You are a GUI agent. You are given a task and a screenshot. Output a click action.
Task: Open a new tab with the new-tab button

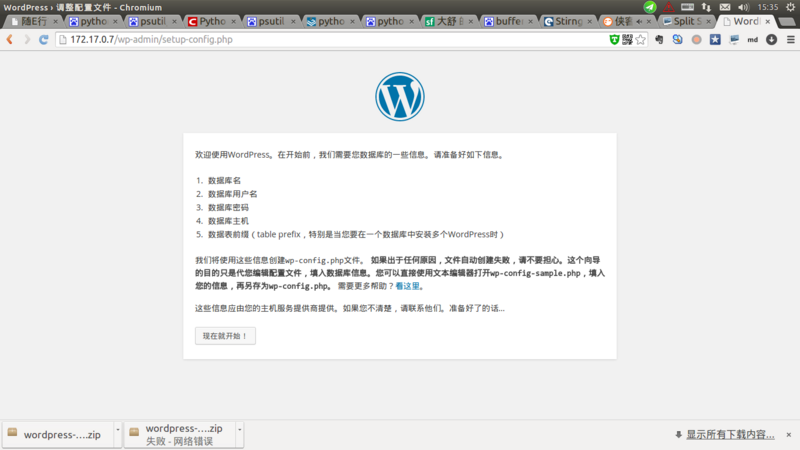786,22
